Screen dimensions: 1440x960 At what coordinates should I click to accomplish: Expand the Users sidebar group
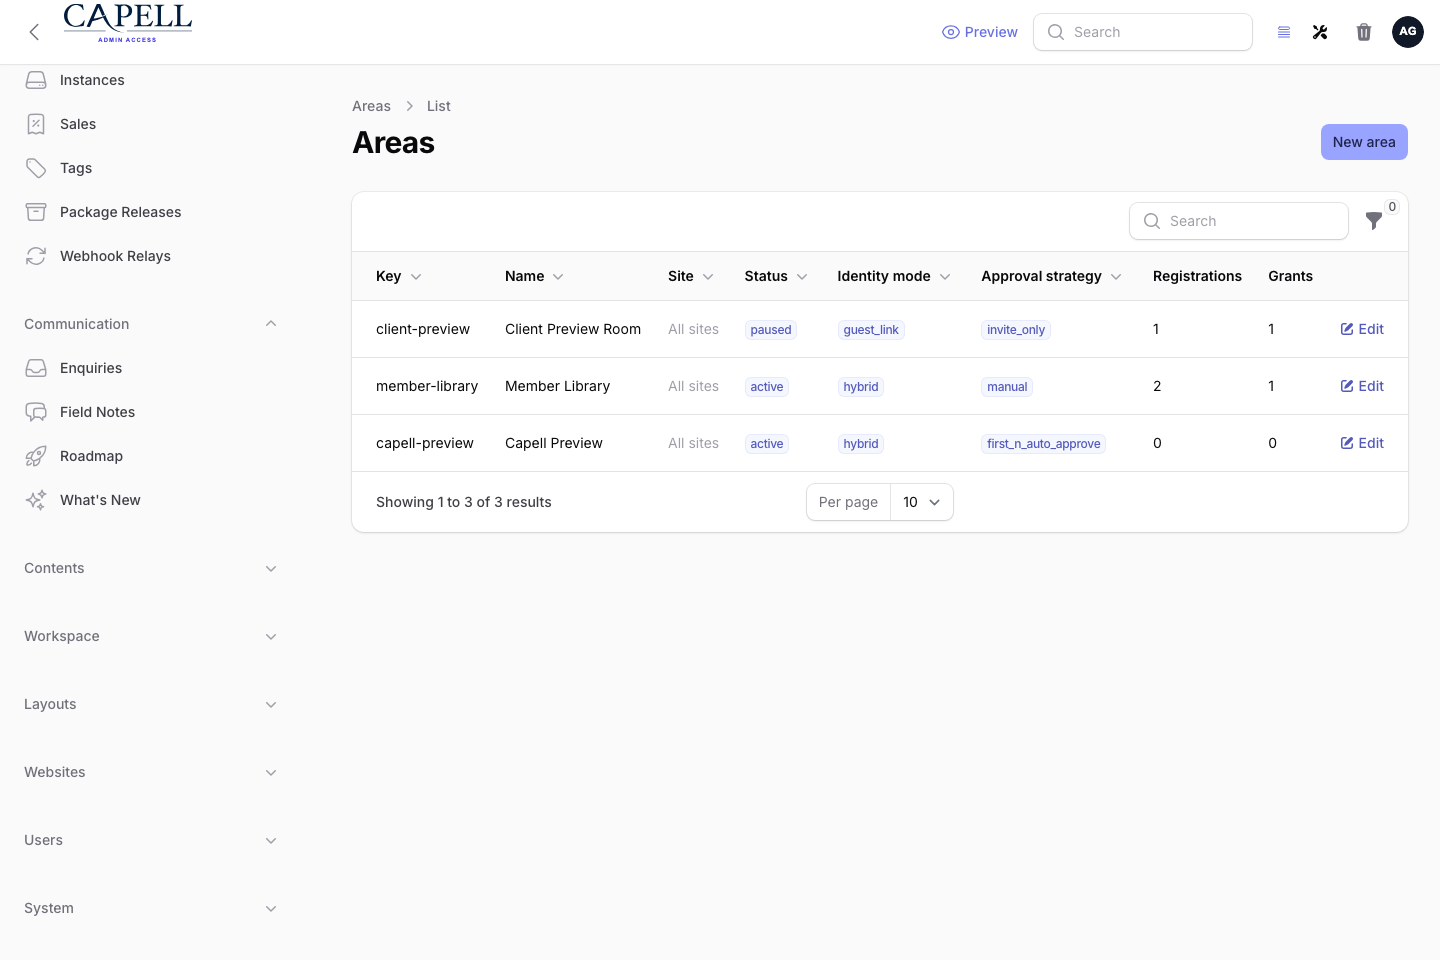(x=271, y=840)
